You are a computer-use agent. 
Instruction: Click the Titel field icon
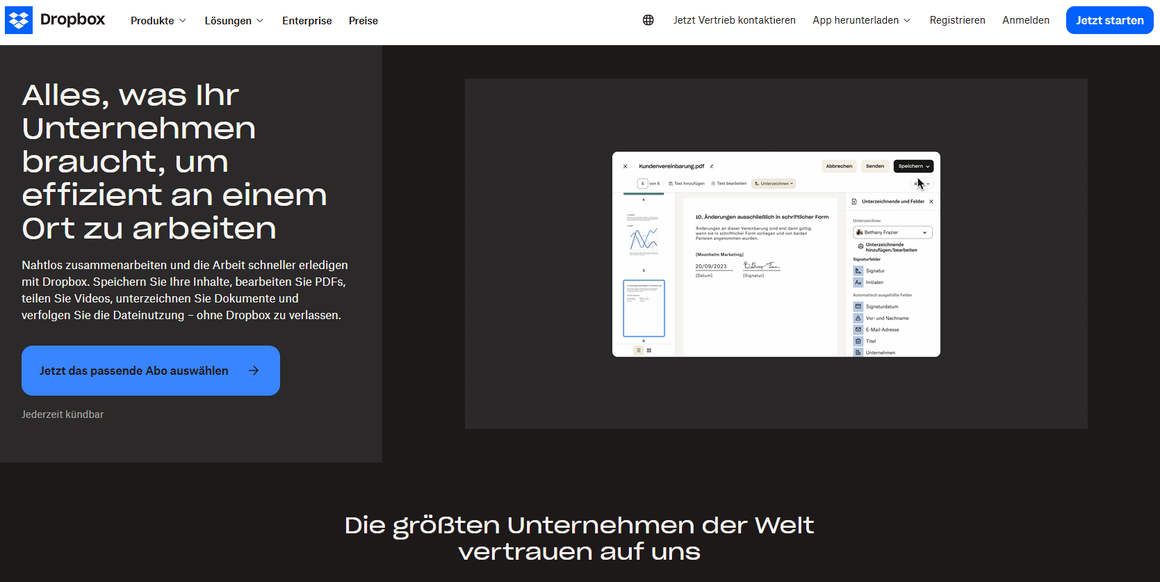tap(857, 341)
